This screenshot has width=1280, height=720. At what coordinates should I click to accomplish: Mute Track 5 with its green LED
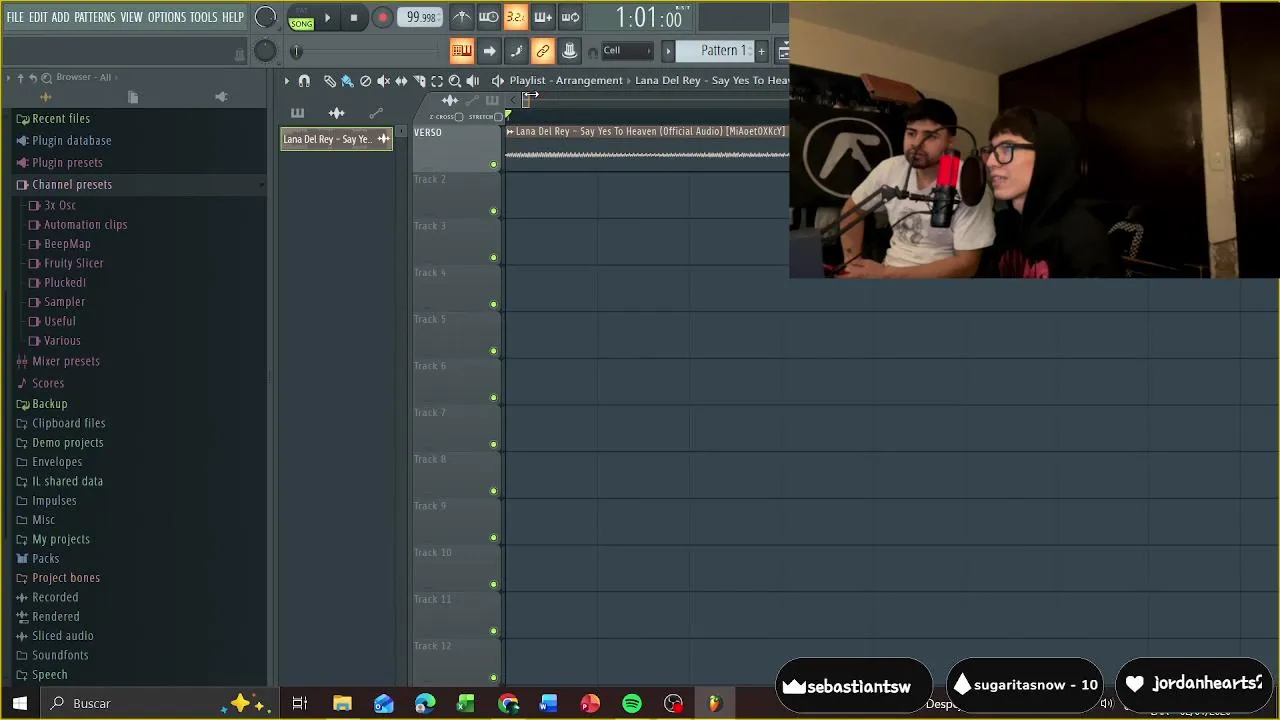tap(493, 351)
